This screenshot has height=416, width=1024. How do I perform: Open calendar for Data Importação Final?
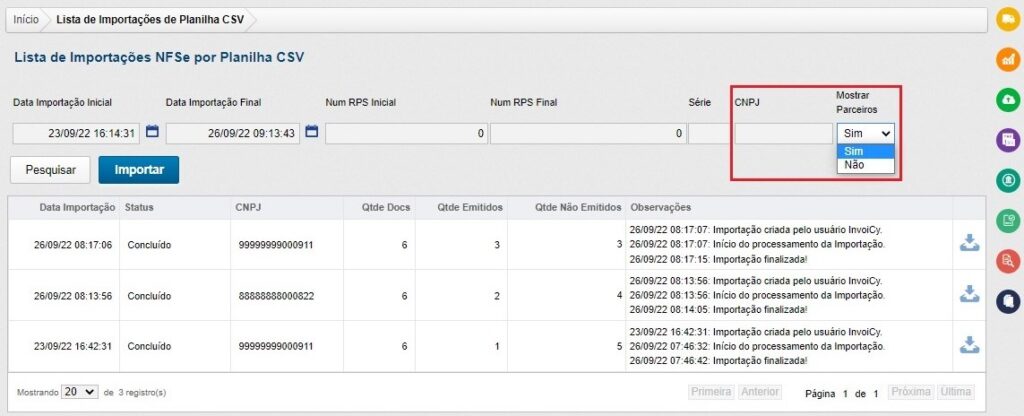[x=311, y=132]
